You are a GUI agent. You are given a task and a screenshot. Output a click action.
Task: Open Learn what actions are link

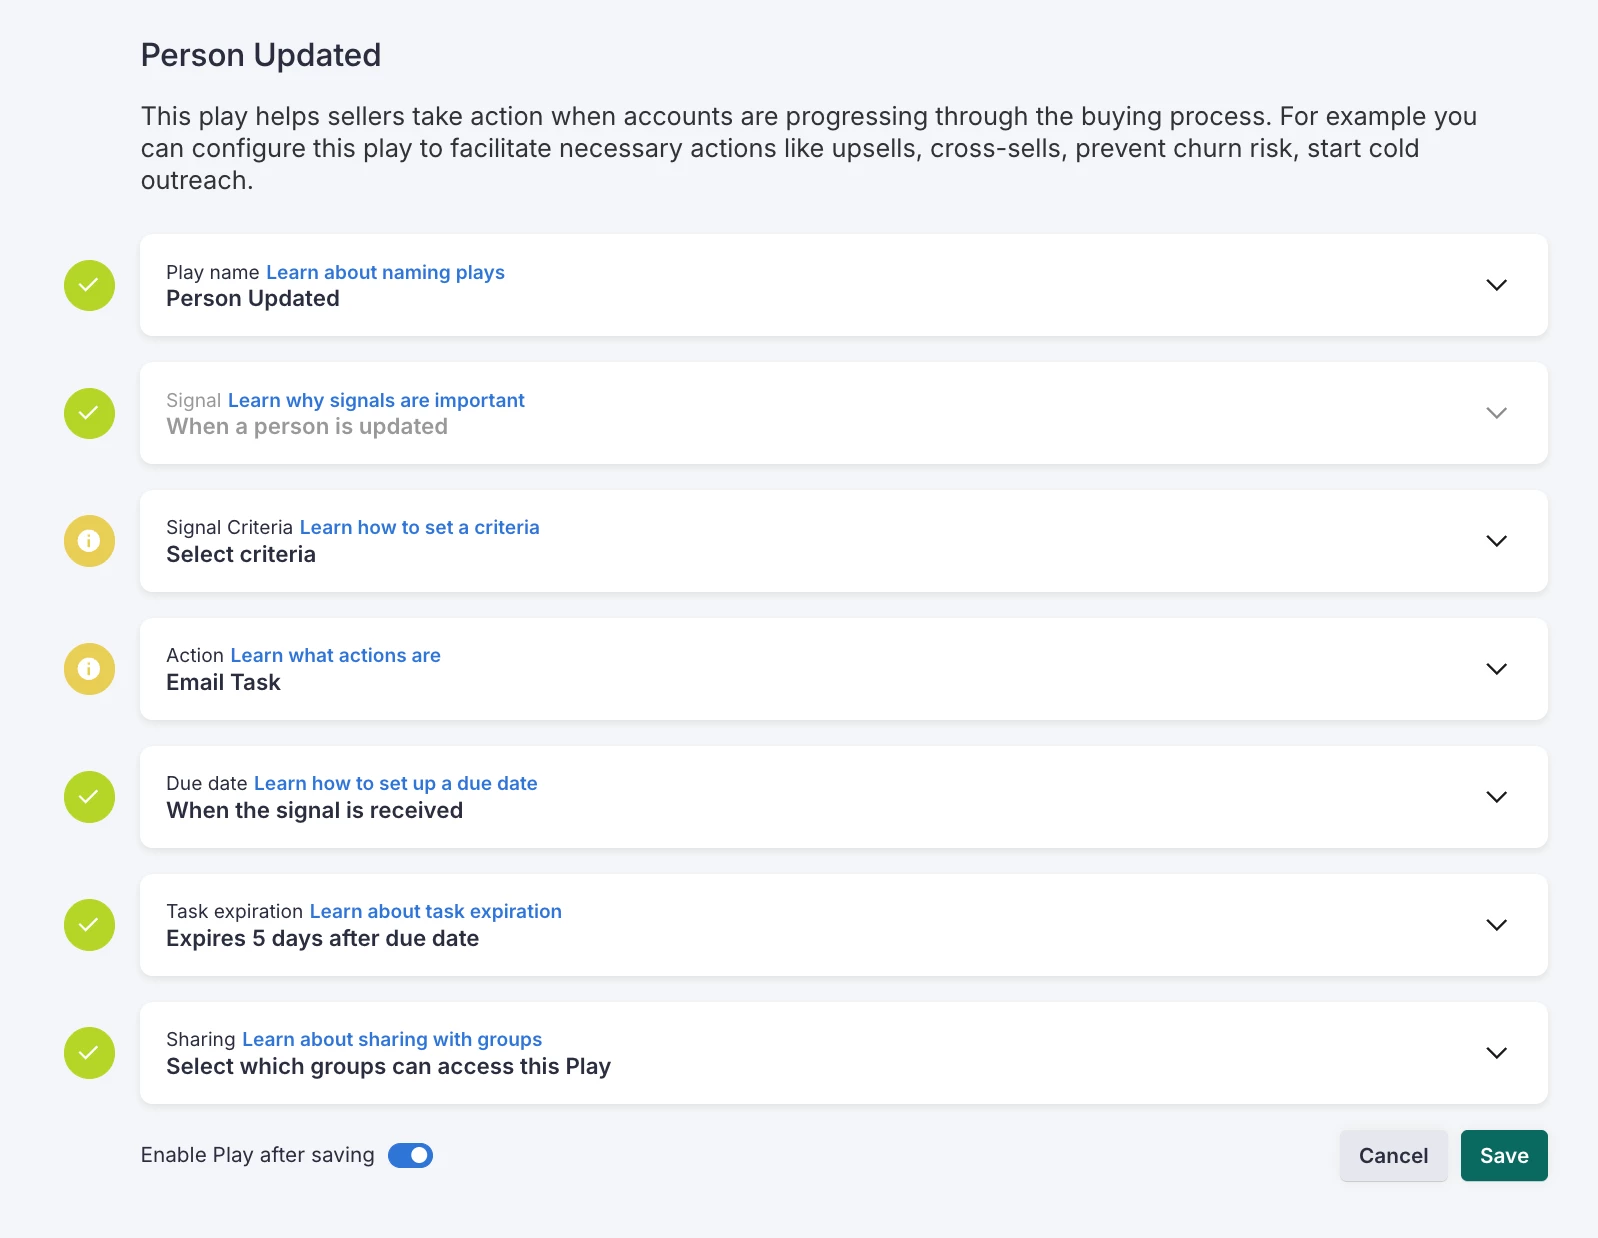click(x=335, y=655)
